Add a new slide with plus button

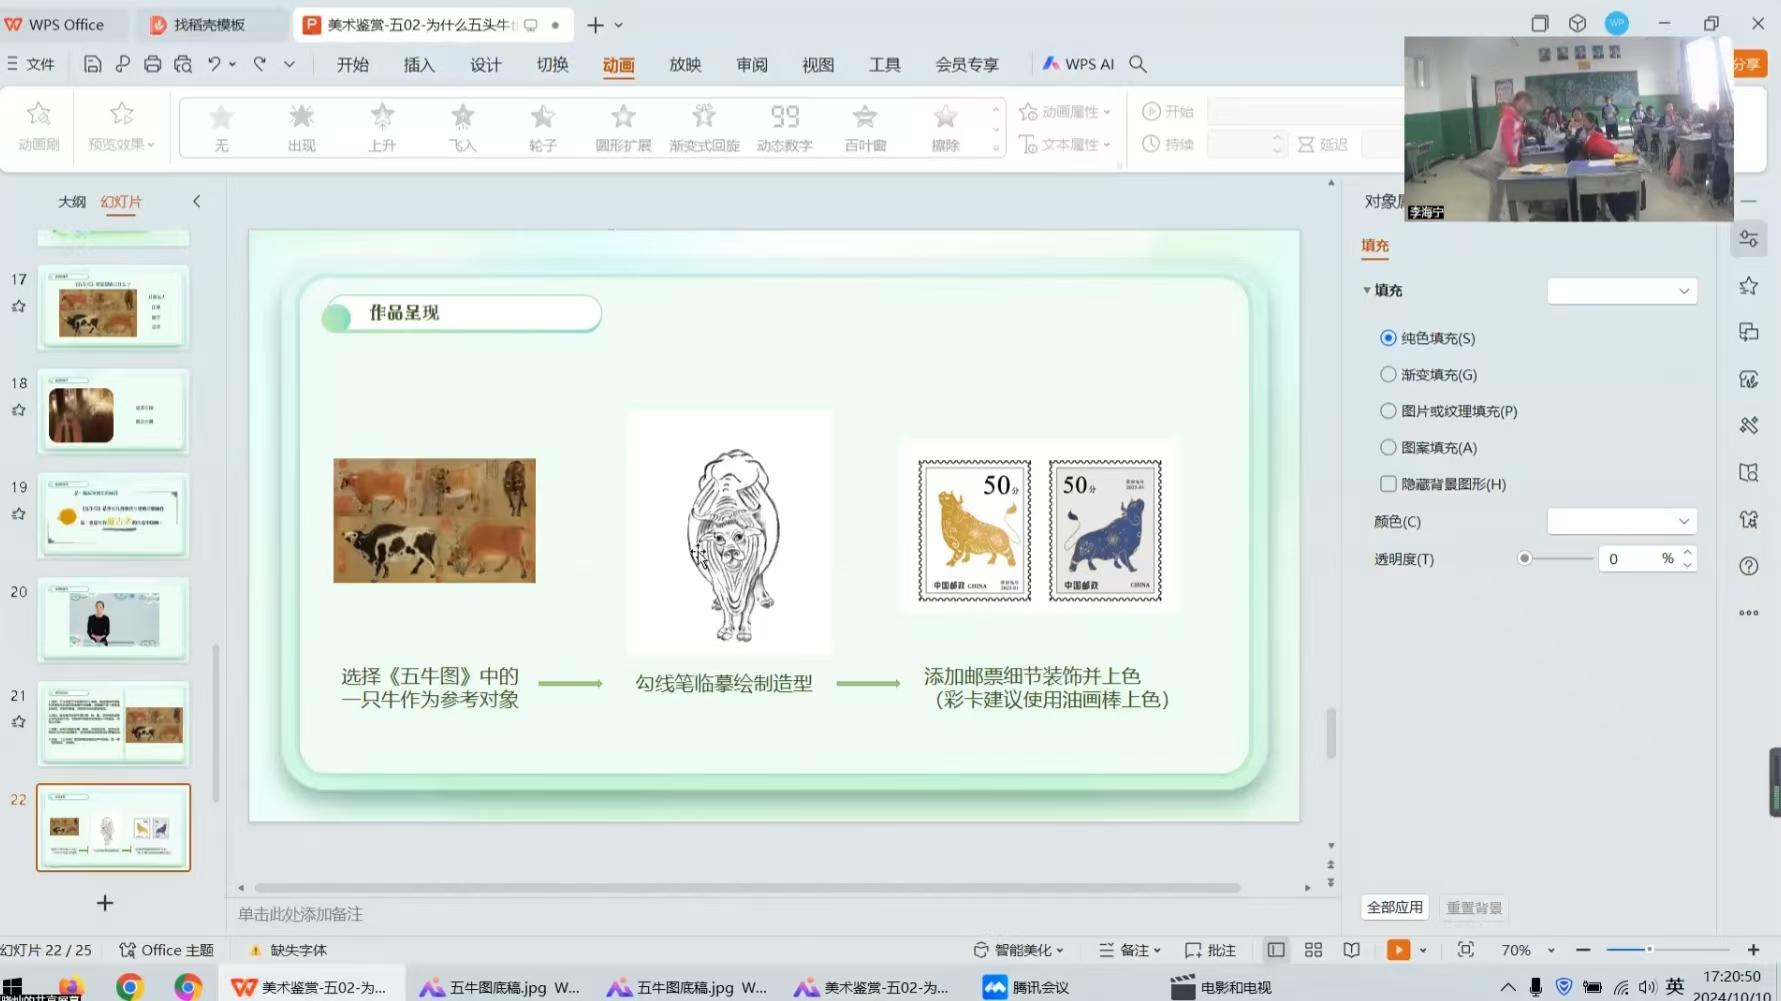coord(104,903)
